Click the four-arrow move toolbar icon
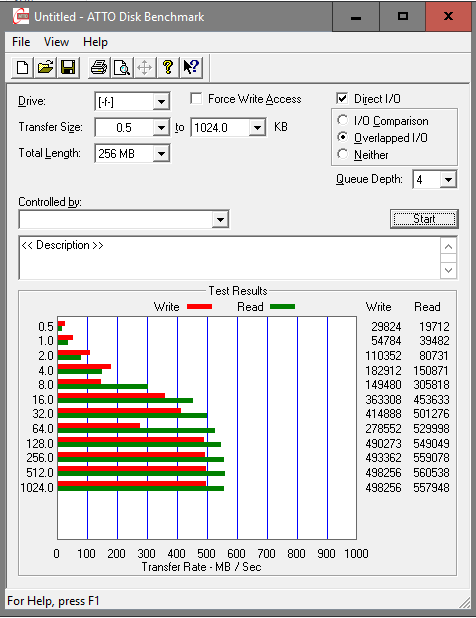 [x=145, y=67]
